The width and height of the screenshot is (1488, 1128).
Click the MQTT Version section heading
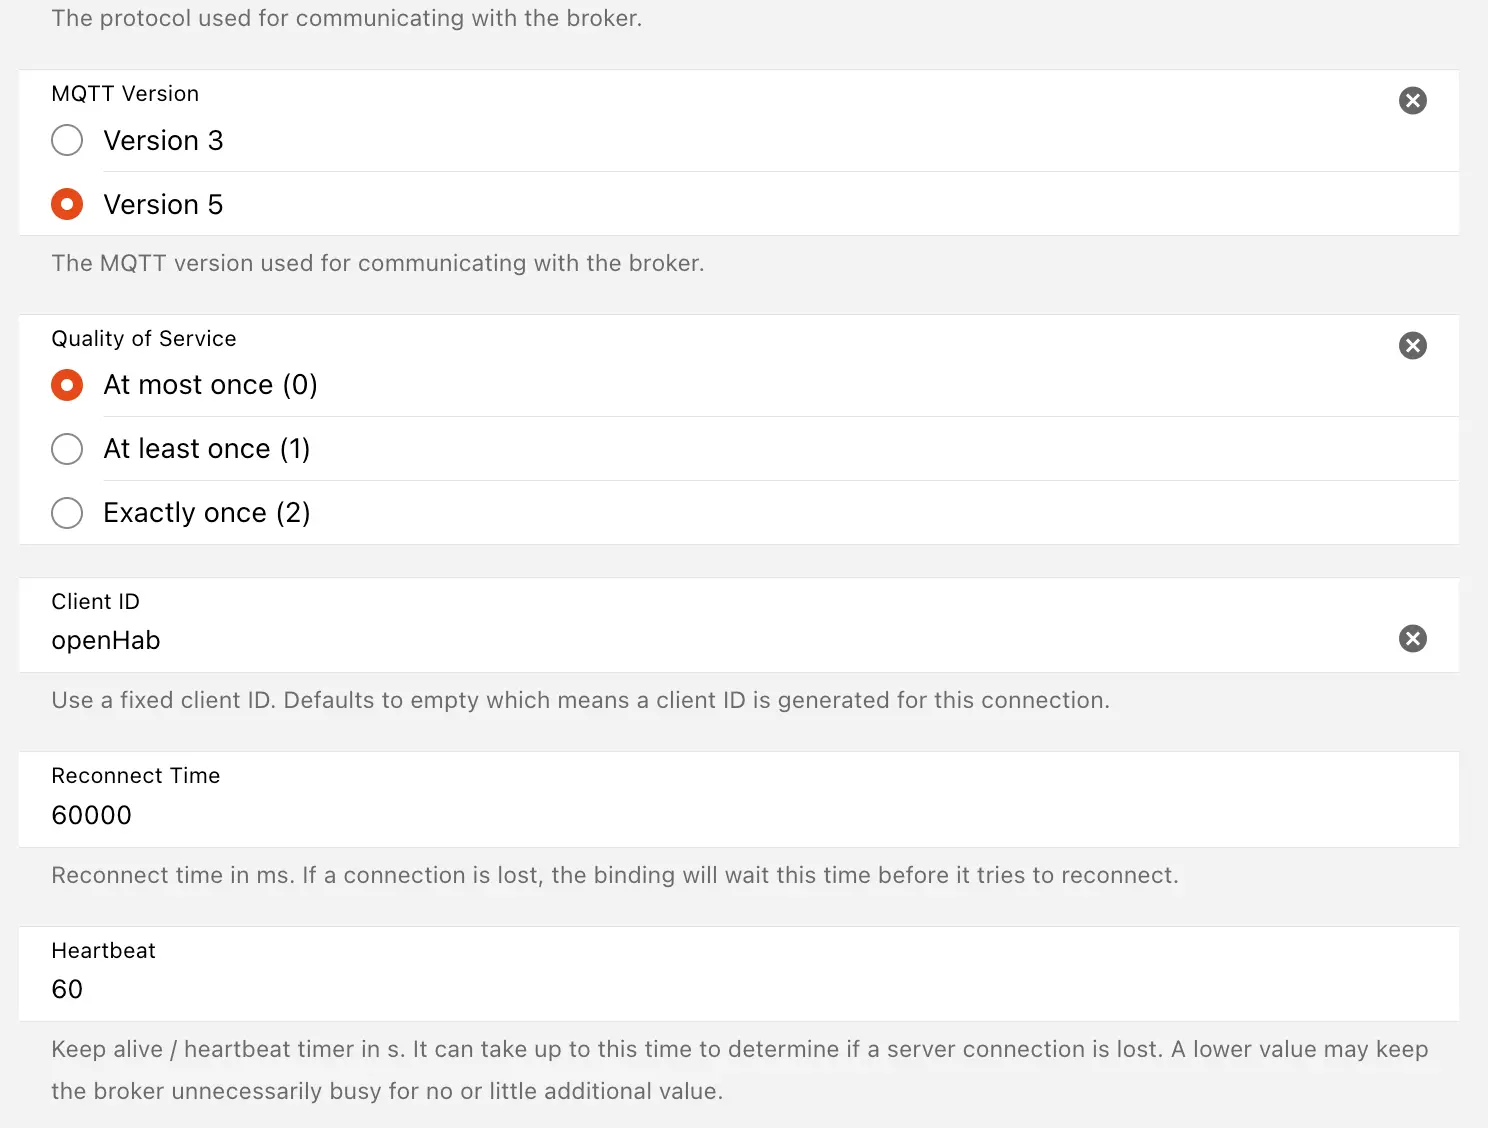125,94
